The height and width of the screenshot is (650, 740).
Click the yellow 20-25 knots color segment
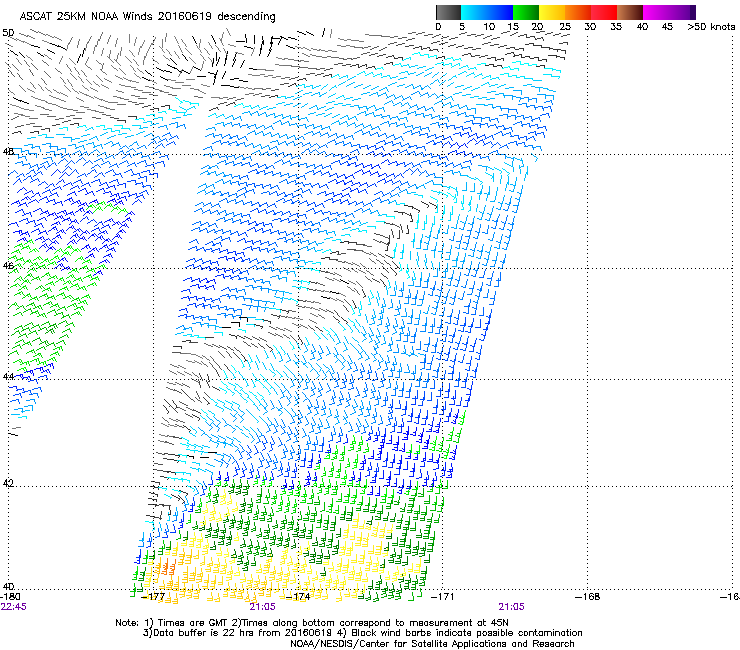click(552, 12)
